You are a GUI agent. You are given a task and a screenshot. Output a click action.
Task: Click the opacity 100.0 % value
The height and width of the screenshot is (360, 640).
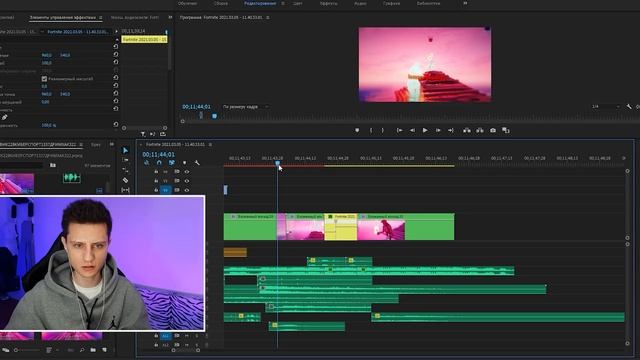(49, 125)
